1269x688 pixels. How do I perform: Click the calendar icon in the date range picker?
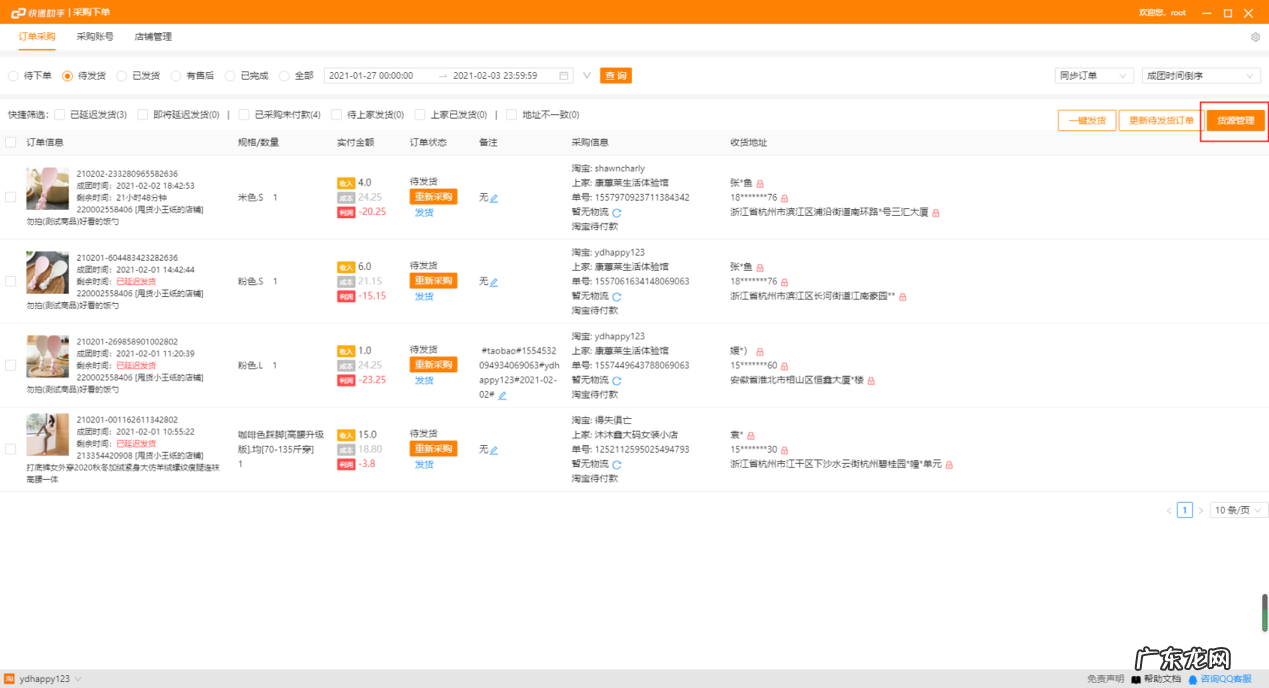[564, 75]
